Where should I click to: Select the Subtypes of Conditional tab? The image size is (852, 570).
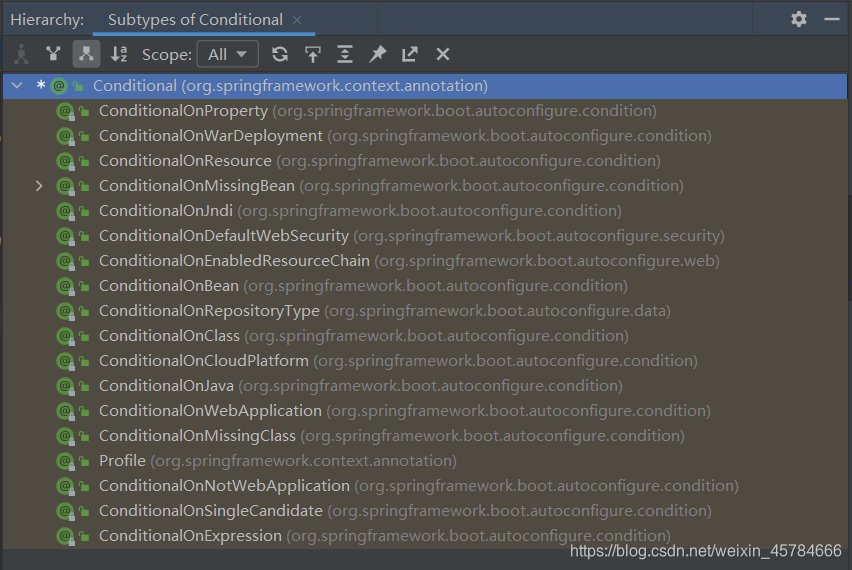tap(196, 20)
